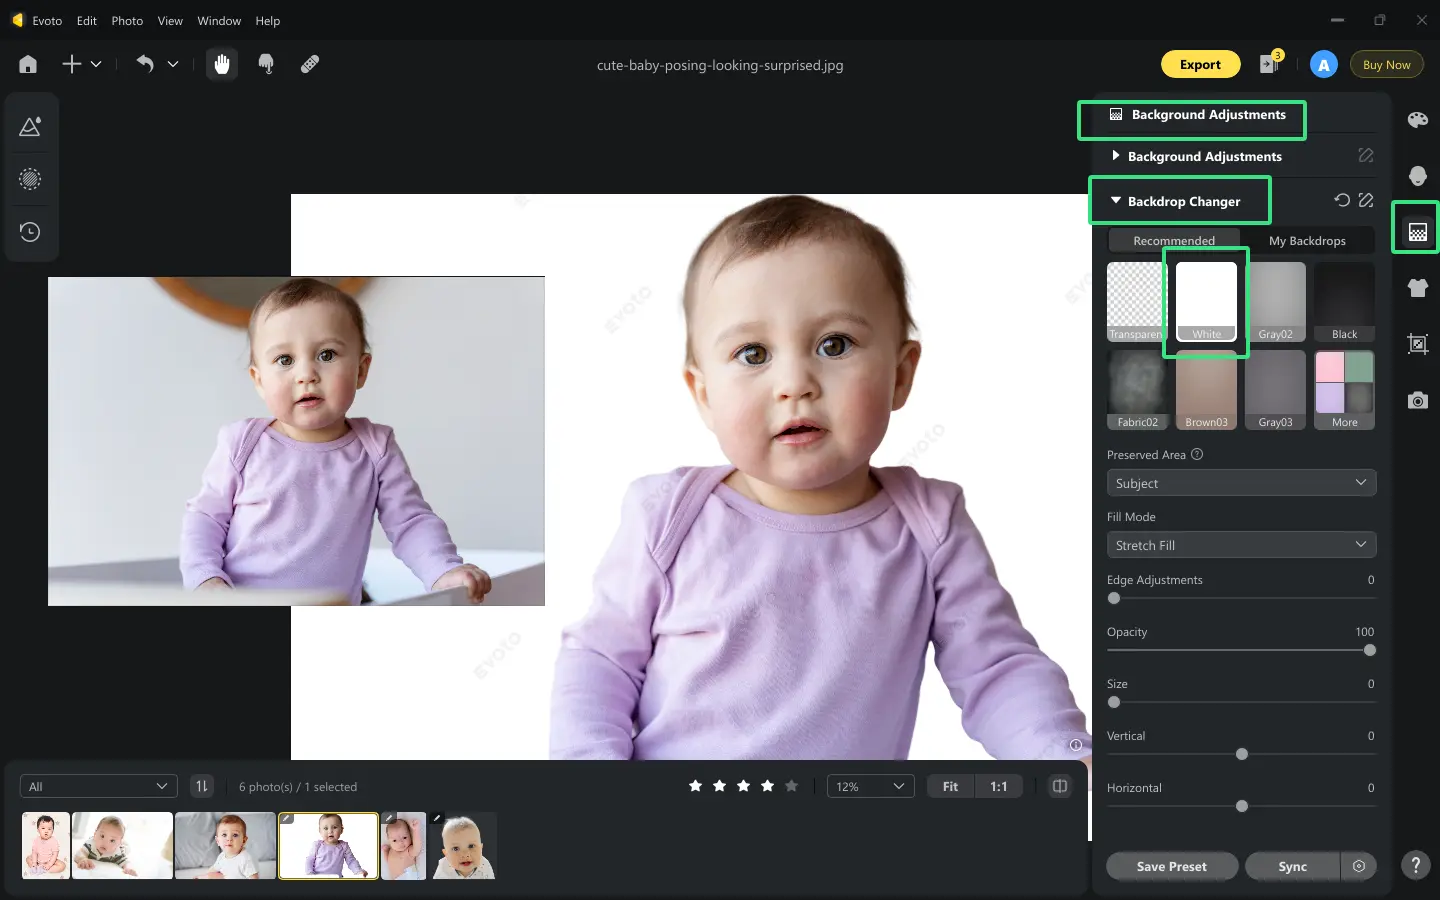Screen dimensions: 1440x900
Task: Collapse the Backdrop Changer section
Action: pos(1115,200)
